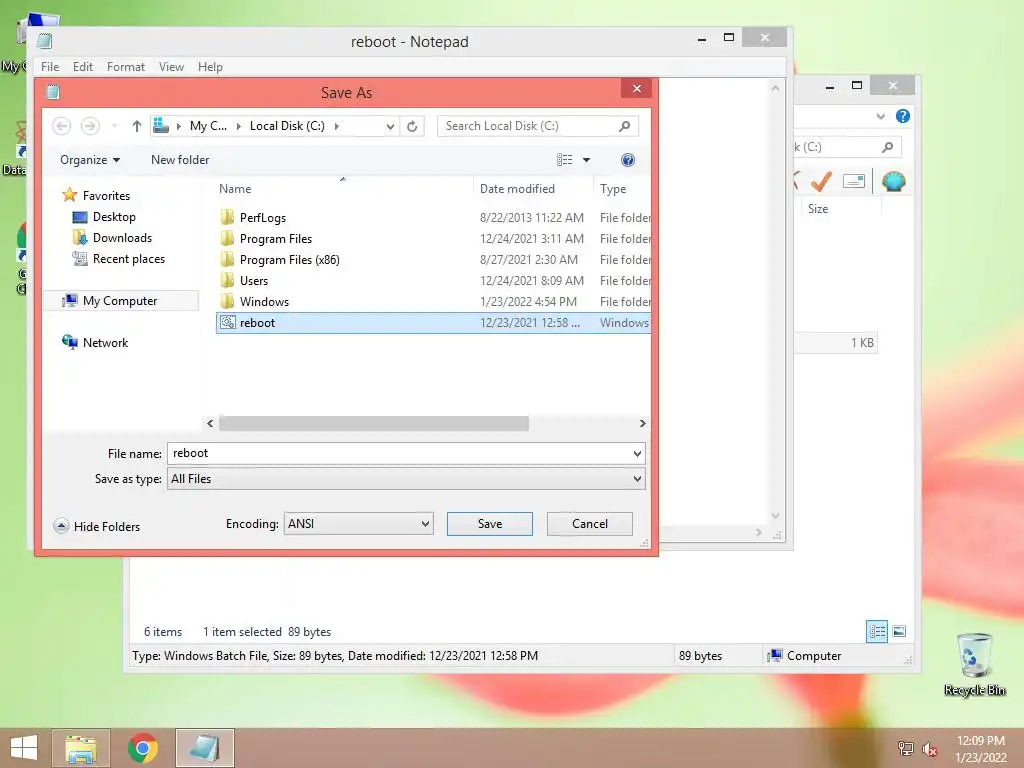Screen dimensions: 1024x768
Task: Click the Local Disk (C:) breadcrumb
Action: click(287, 126)
